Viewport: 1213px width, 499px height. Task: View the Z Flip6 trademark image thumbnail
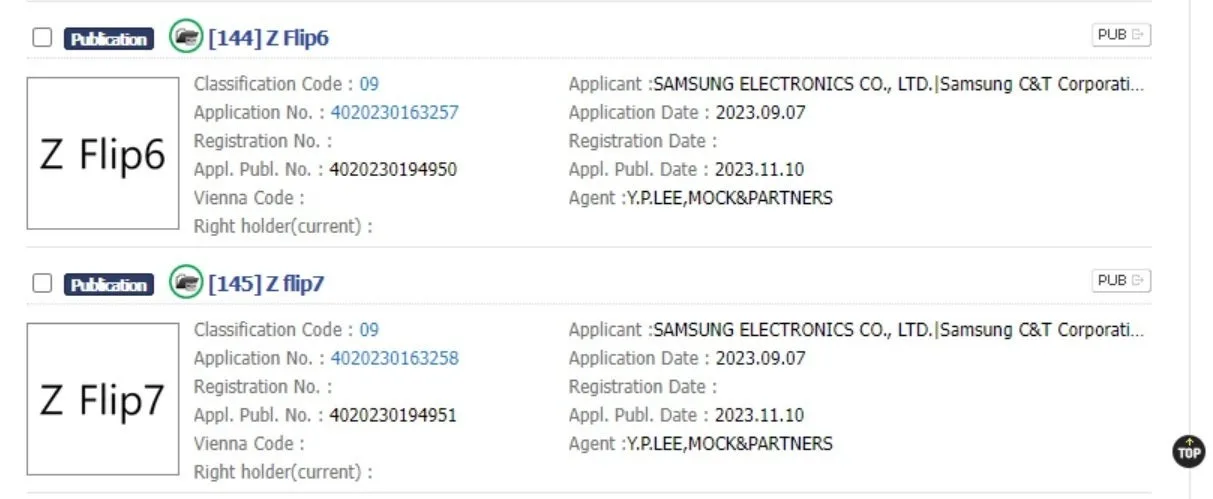coord(102,153)
